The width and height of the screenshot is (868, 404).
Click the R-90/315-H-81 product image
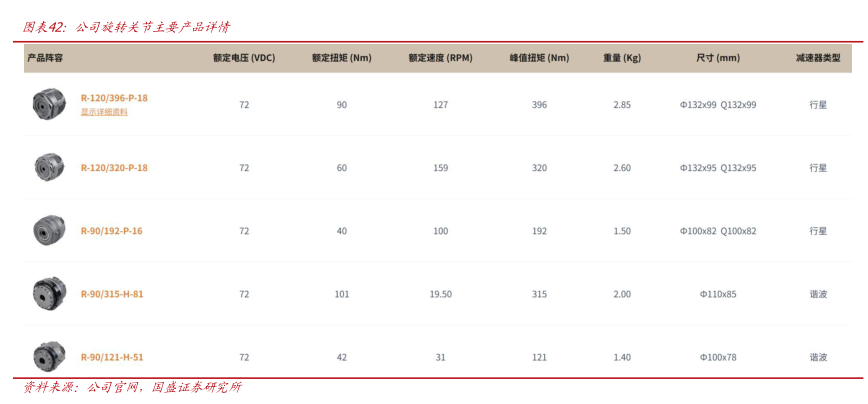pos(47,293)
